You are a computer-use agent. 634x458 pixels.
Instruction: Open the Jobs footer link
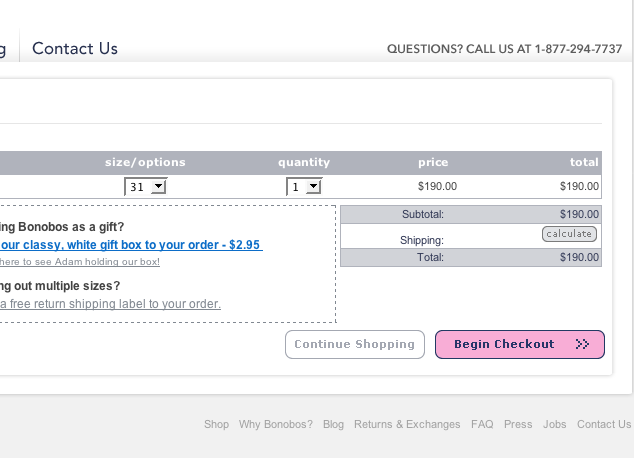554,424
